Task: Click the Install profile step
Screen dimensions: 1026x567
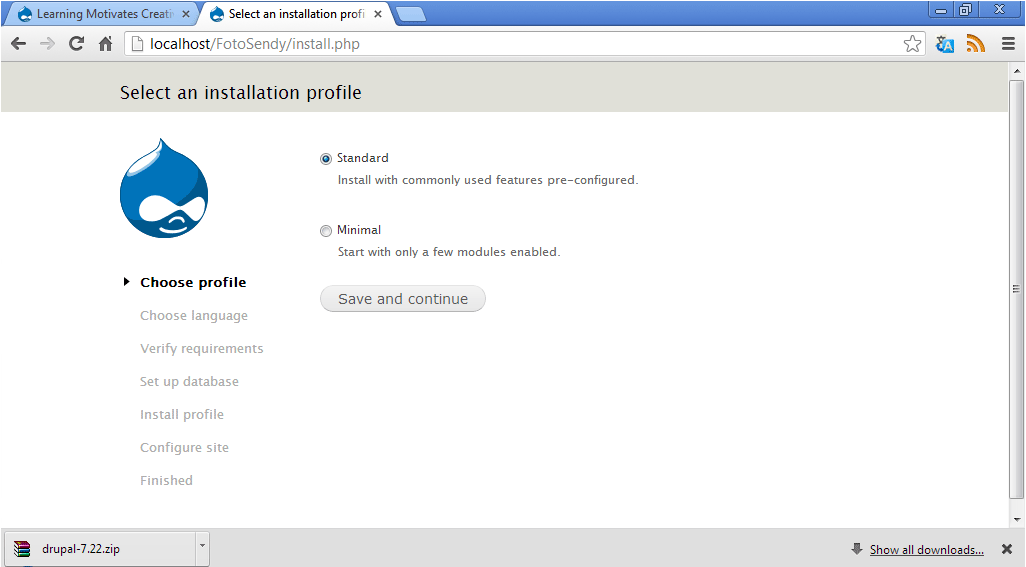Action: tap(182, 415)
